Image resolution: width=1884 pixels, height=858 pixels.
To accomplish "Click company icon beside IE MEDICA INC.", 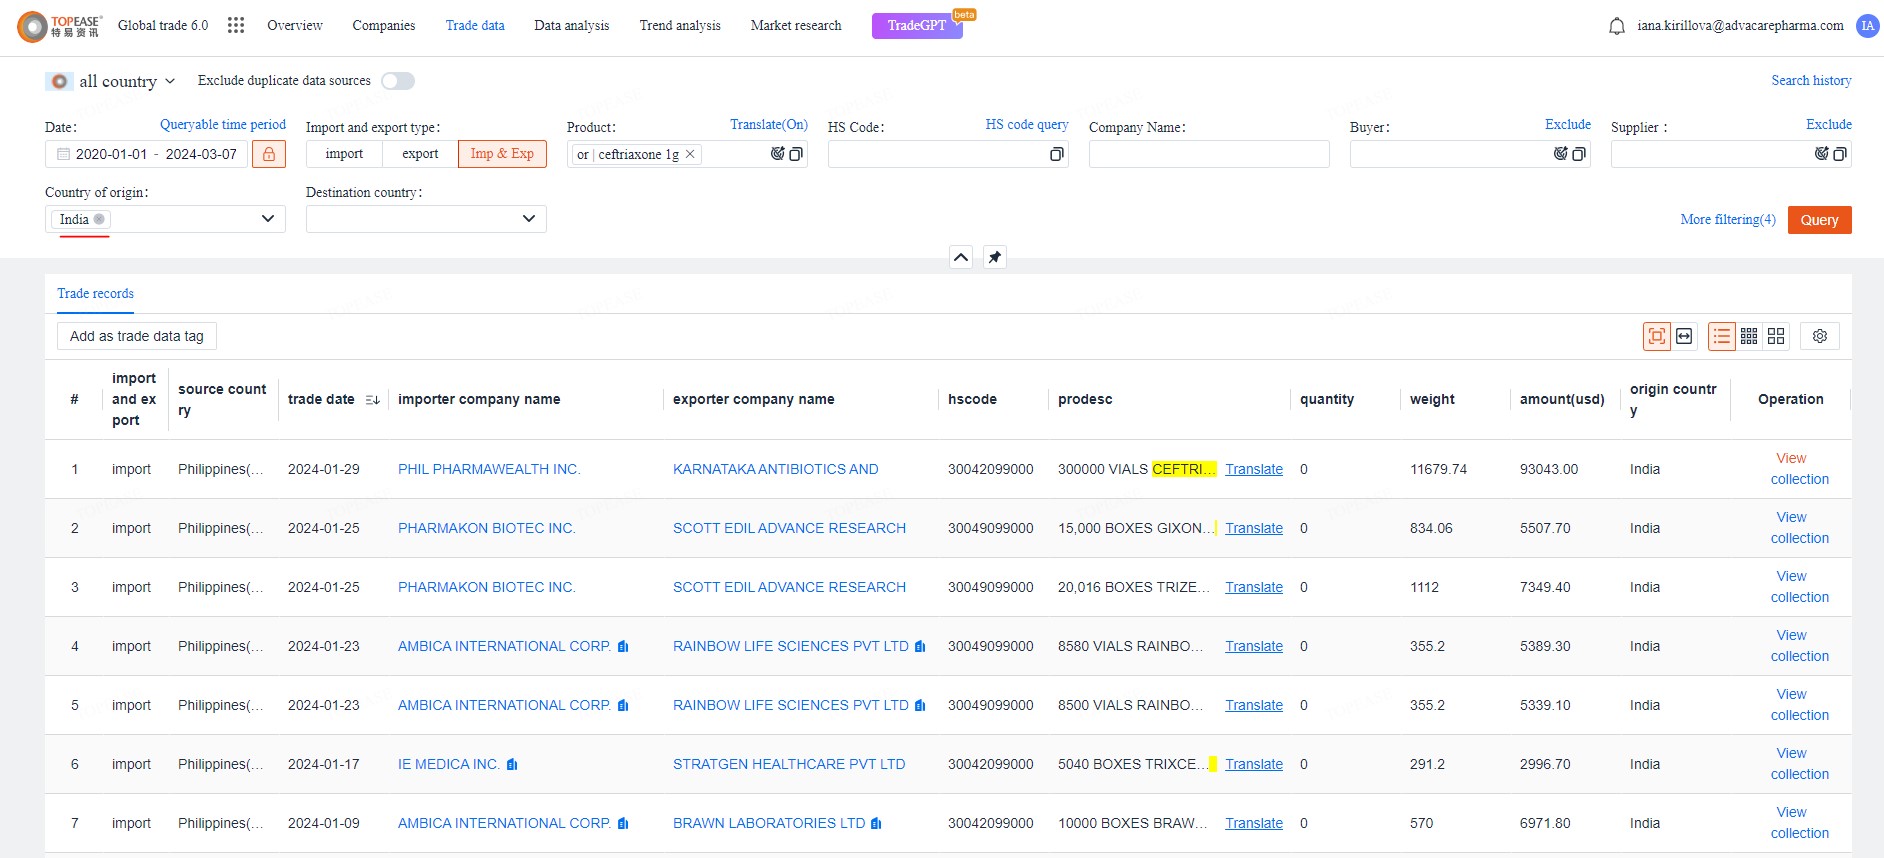I will (512, 765).
